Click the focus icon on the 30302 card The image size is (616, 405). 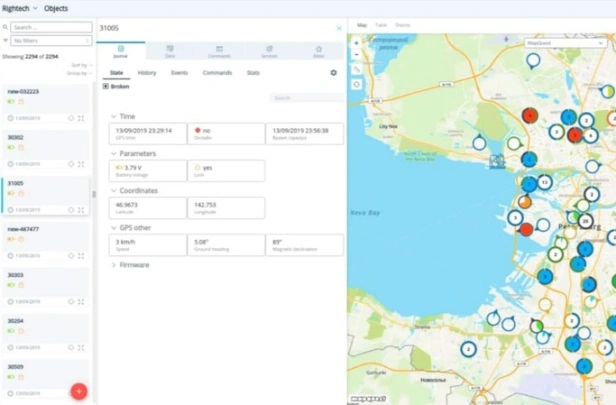(x=81, y=164)
